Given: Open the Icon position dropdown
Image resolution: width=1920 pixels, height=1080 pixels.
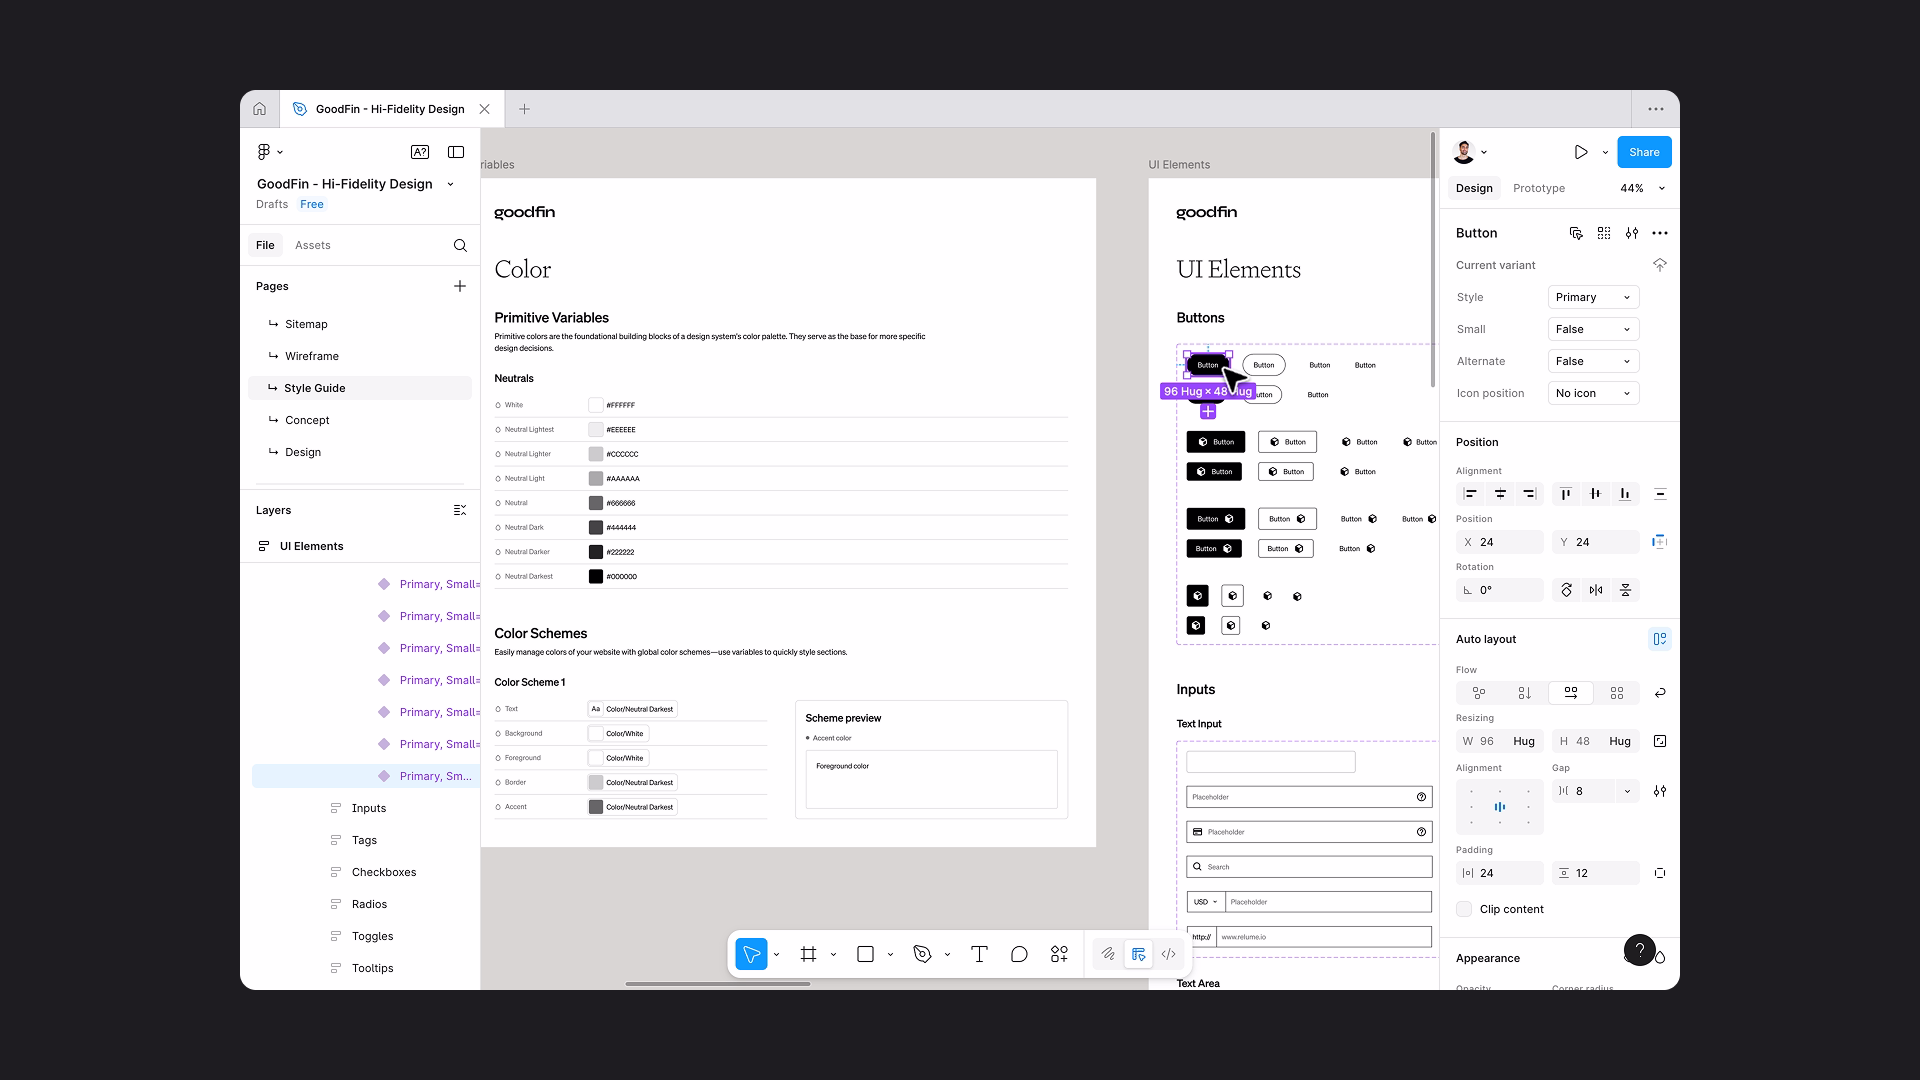Looking at the screenshot, I should pyautogui.click(x=1593, y=393).
